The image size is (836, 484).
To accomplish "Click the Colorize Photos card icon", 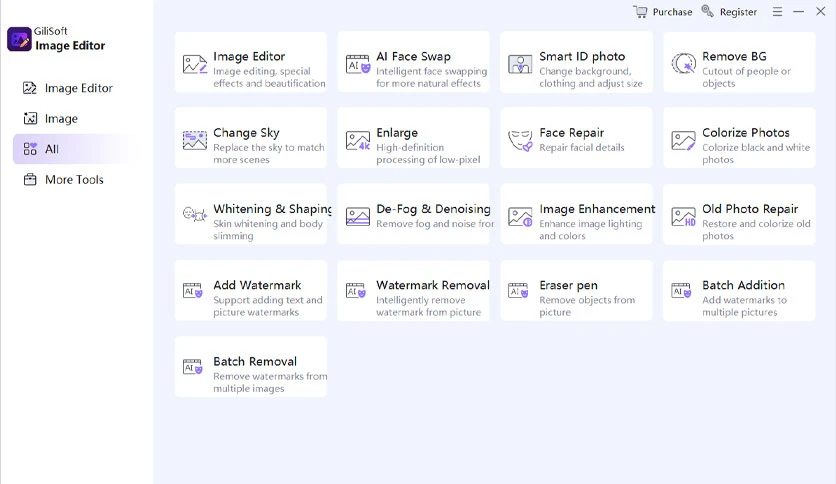I will tap(684, 140).
